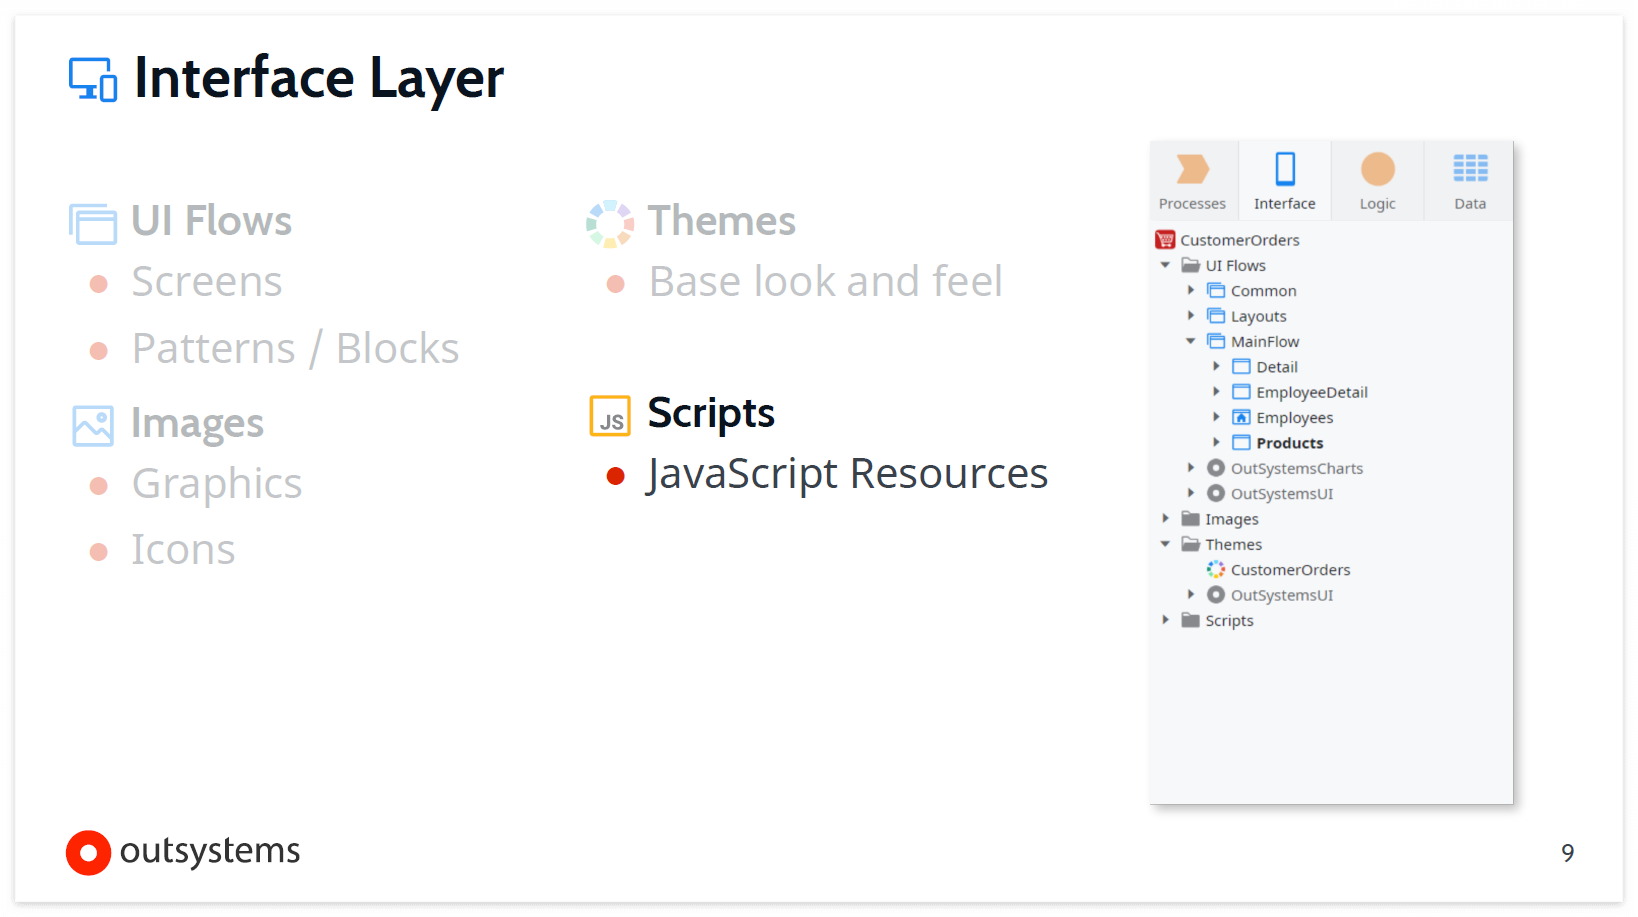Collapse the UI Flows folder
This screenshot has height=917, width=1638.
click(1165, 265)
